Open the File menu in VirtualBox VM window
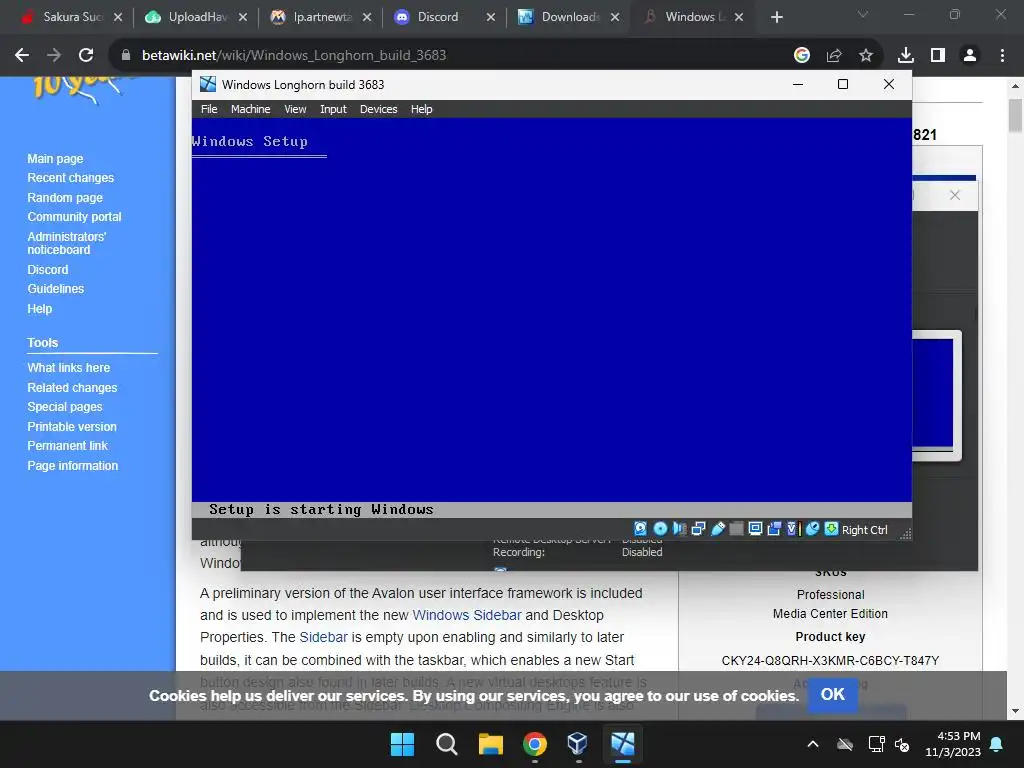 click(209, 109)
